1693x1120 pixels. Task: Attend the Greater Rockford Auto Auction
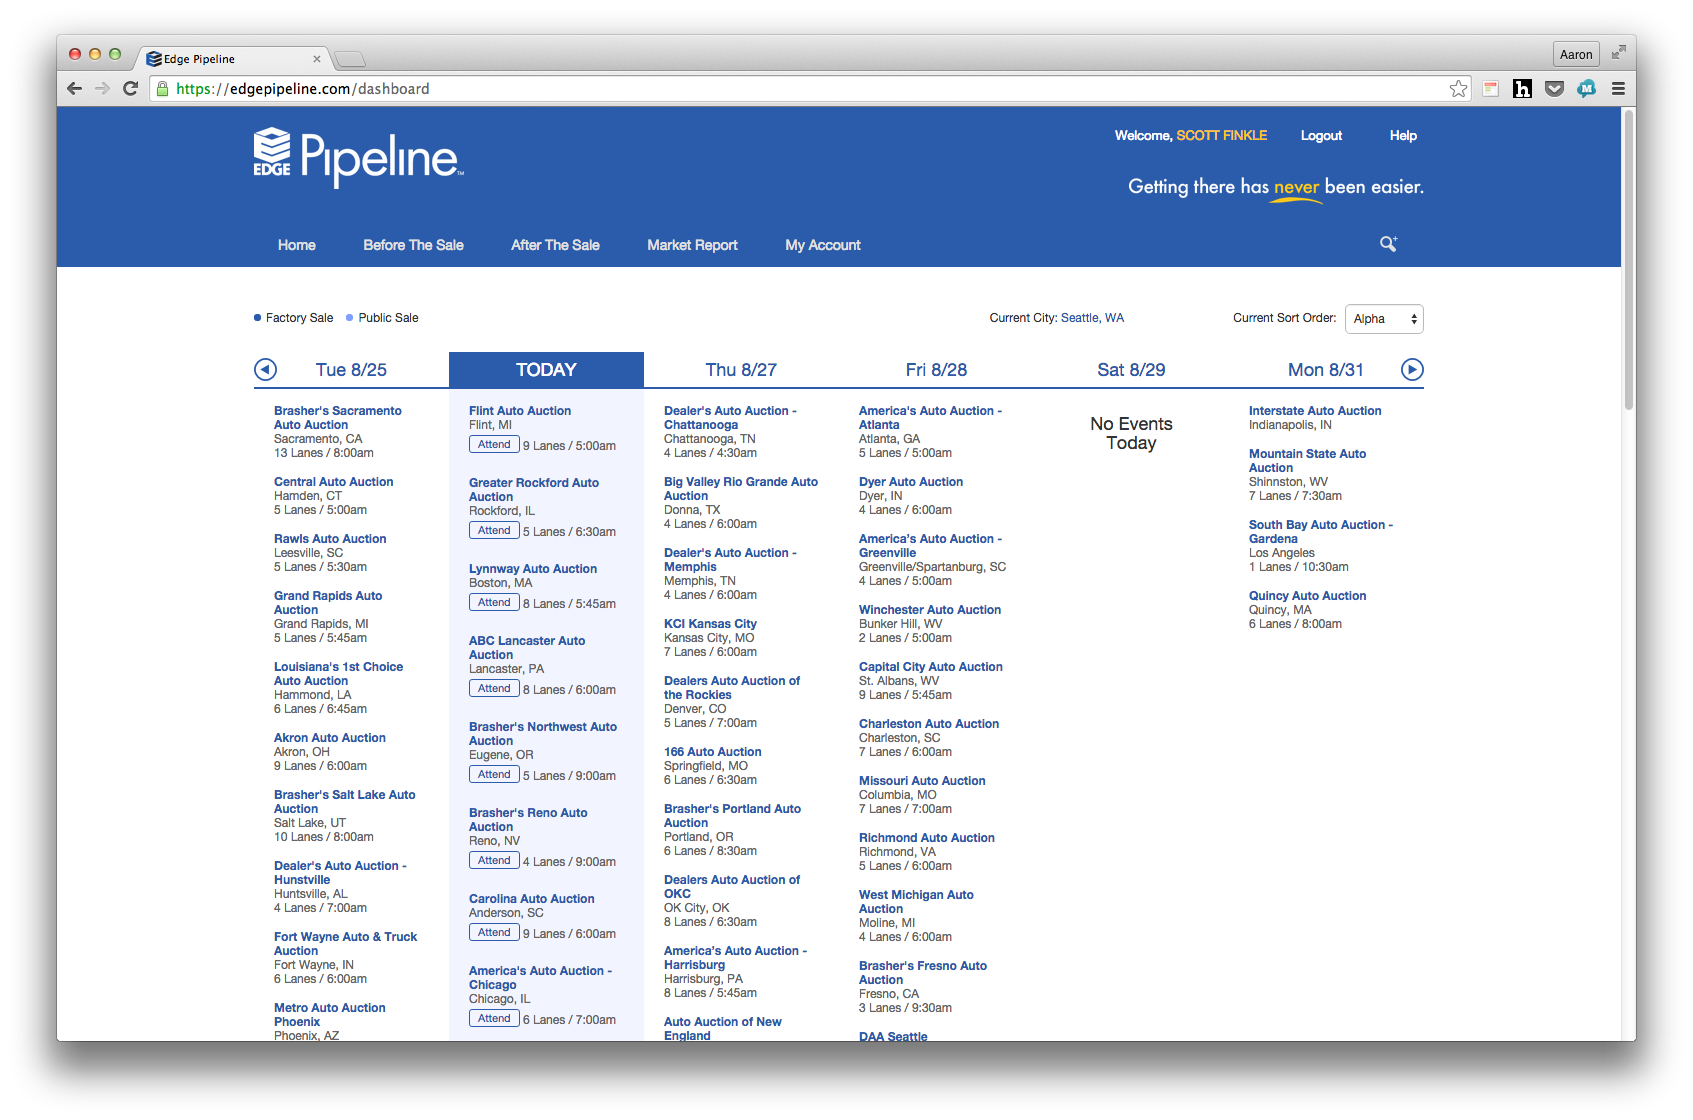tap(494, 531)
